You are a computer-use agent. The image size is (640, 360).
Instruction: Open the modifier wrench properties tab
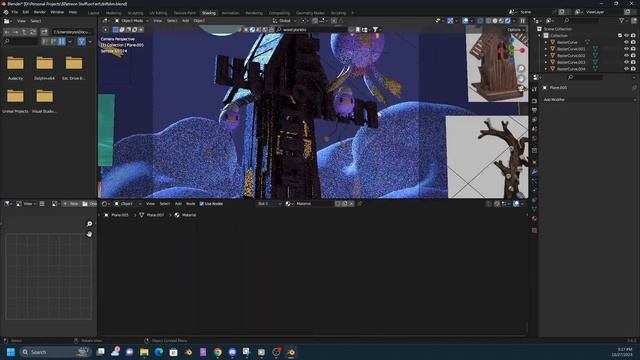pyautogui.click(x=534, y=172)
